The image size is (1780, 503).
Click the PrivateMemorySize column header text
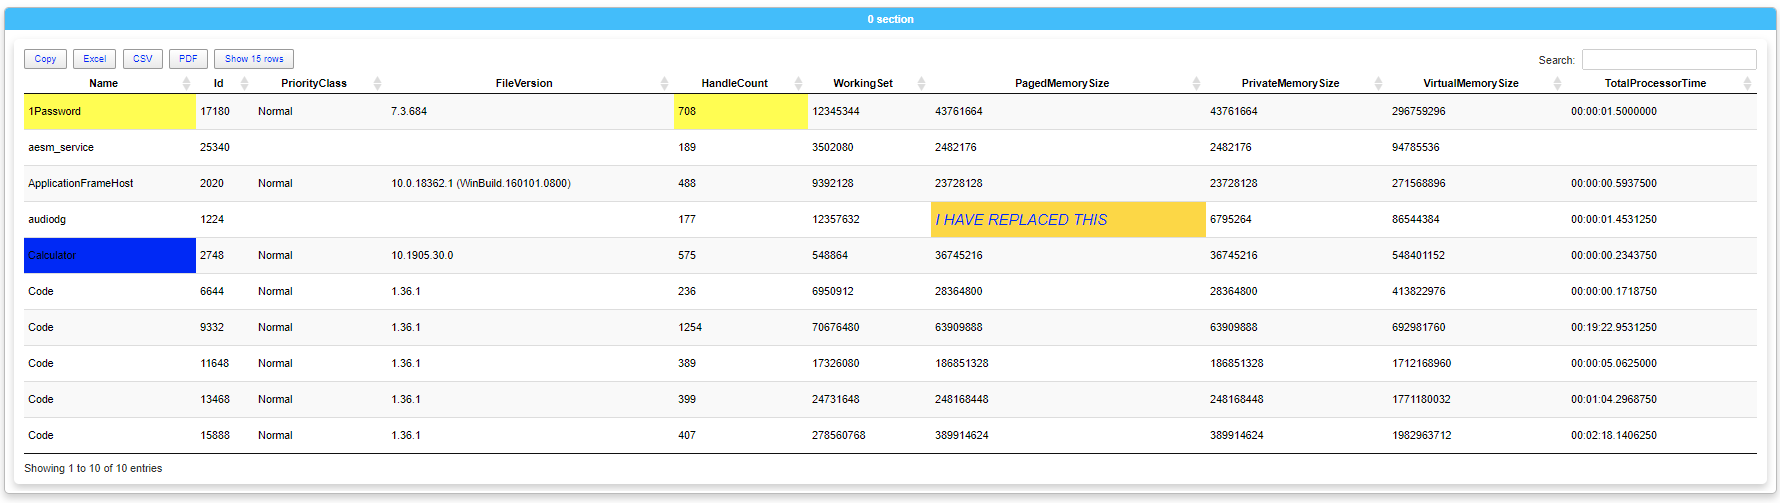pyautogui.click(x=1290, y=83)
